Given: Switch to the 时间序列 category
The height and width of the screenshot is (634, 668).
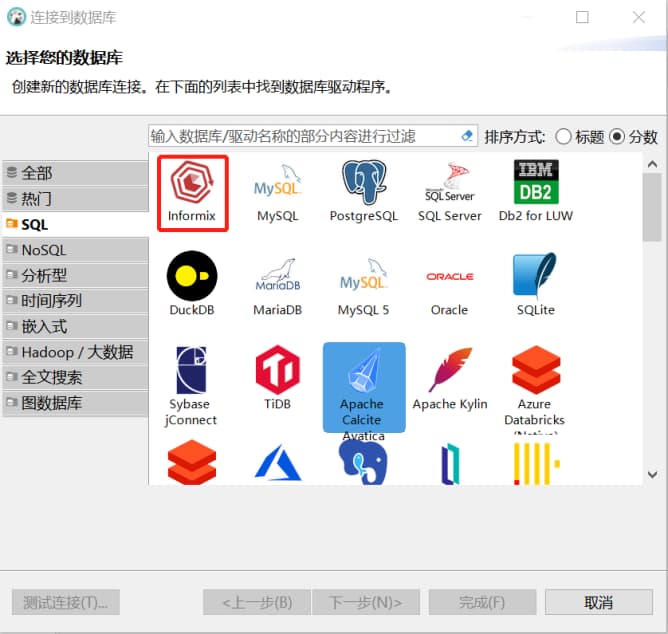Looking at the screenshot, I should point(75,301).
